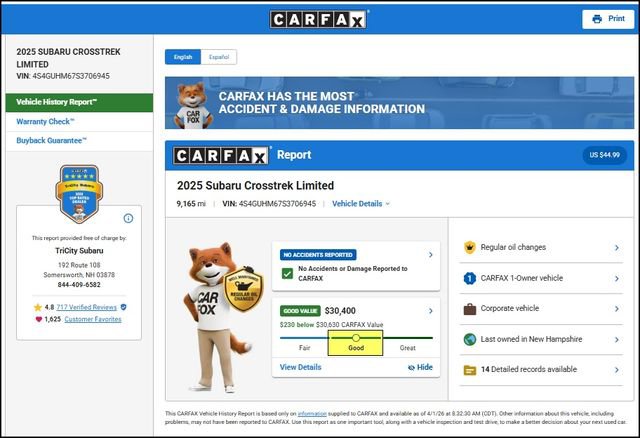Expand CARFAX 1-Owner vehicle chevron
Image resolution: width=640 pixels, height=438 pixels.
[617, 279]
